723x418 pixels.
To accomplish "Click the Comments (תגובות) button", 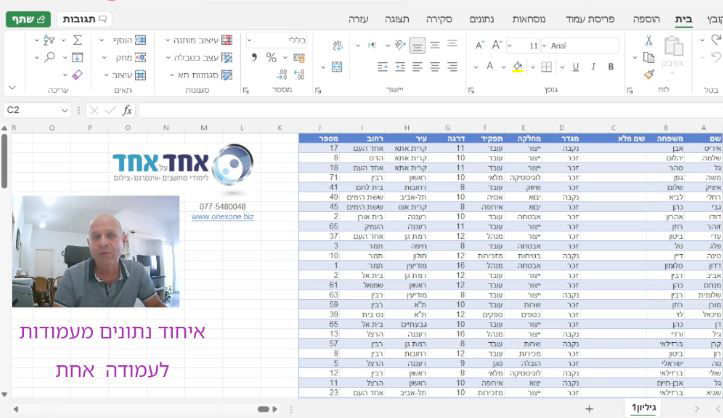I will 84,19.
